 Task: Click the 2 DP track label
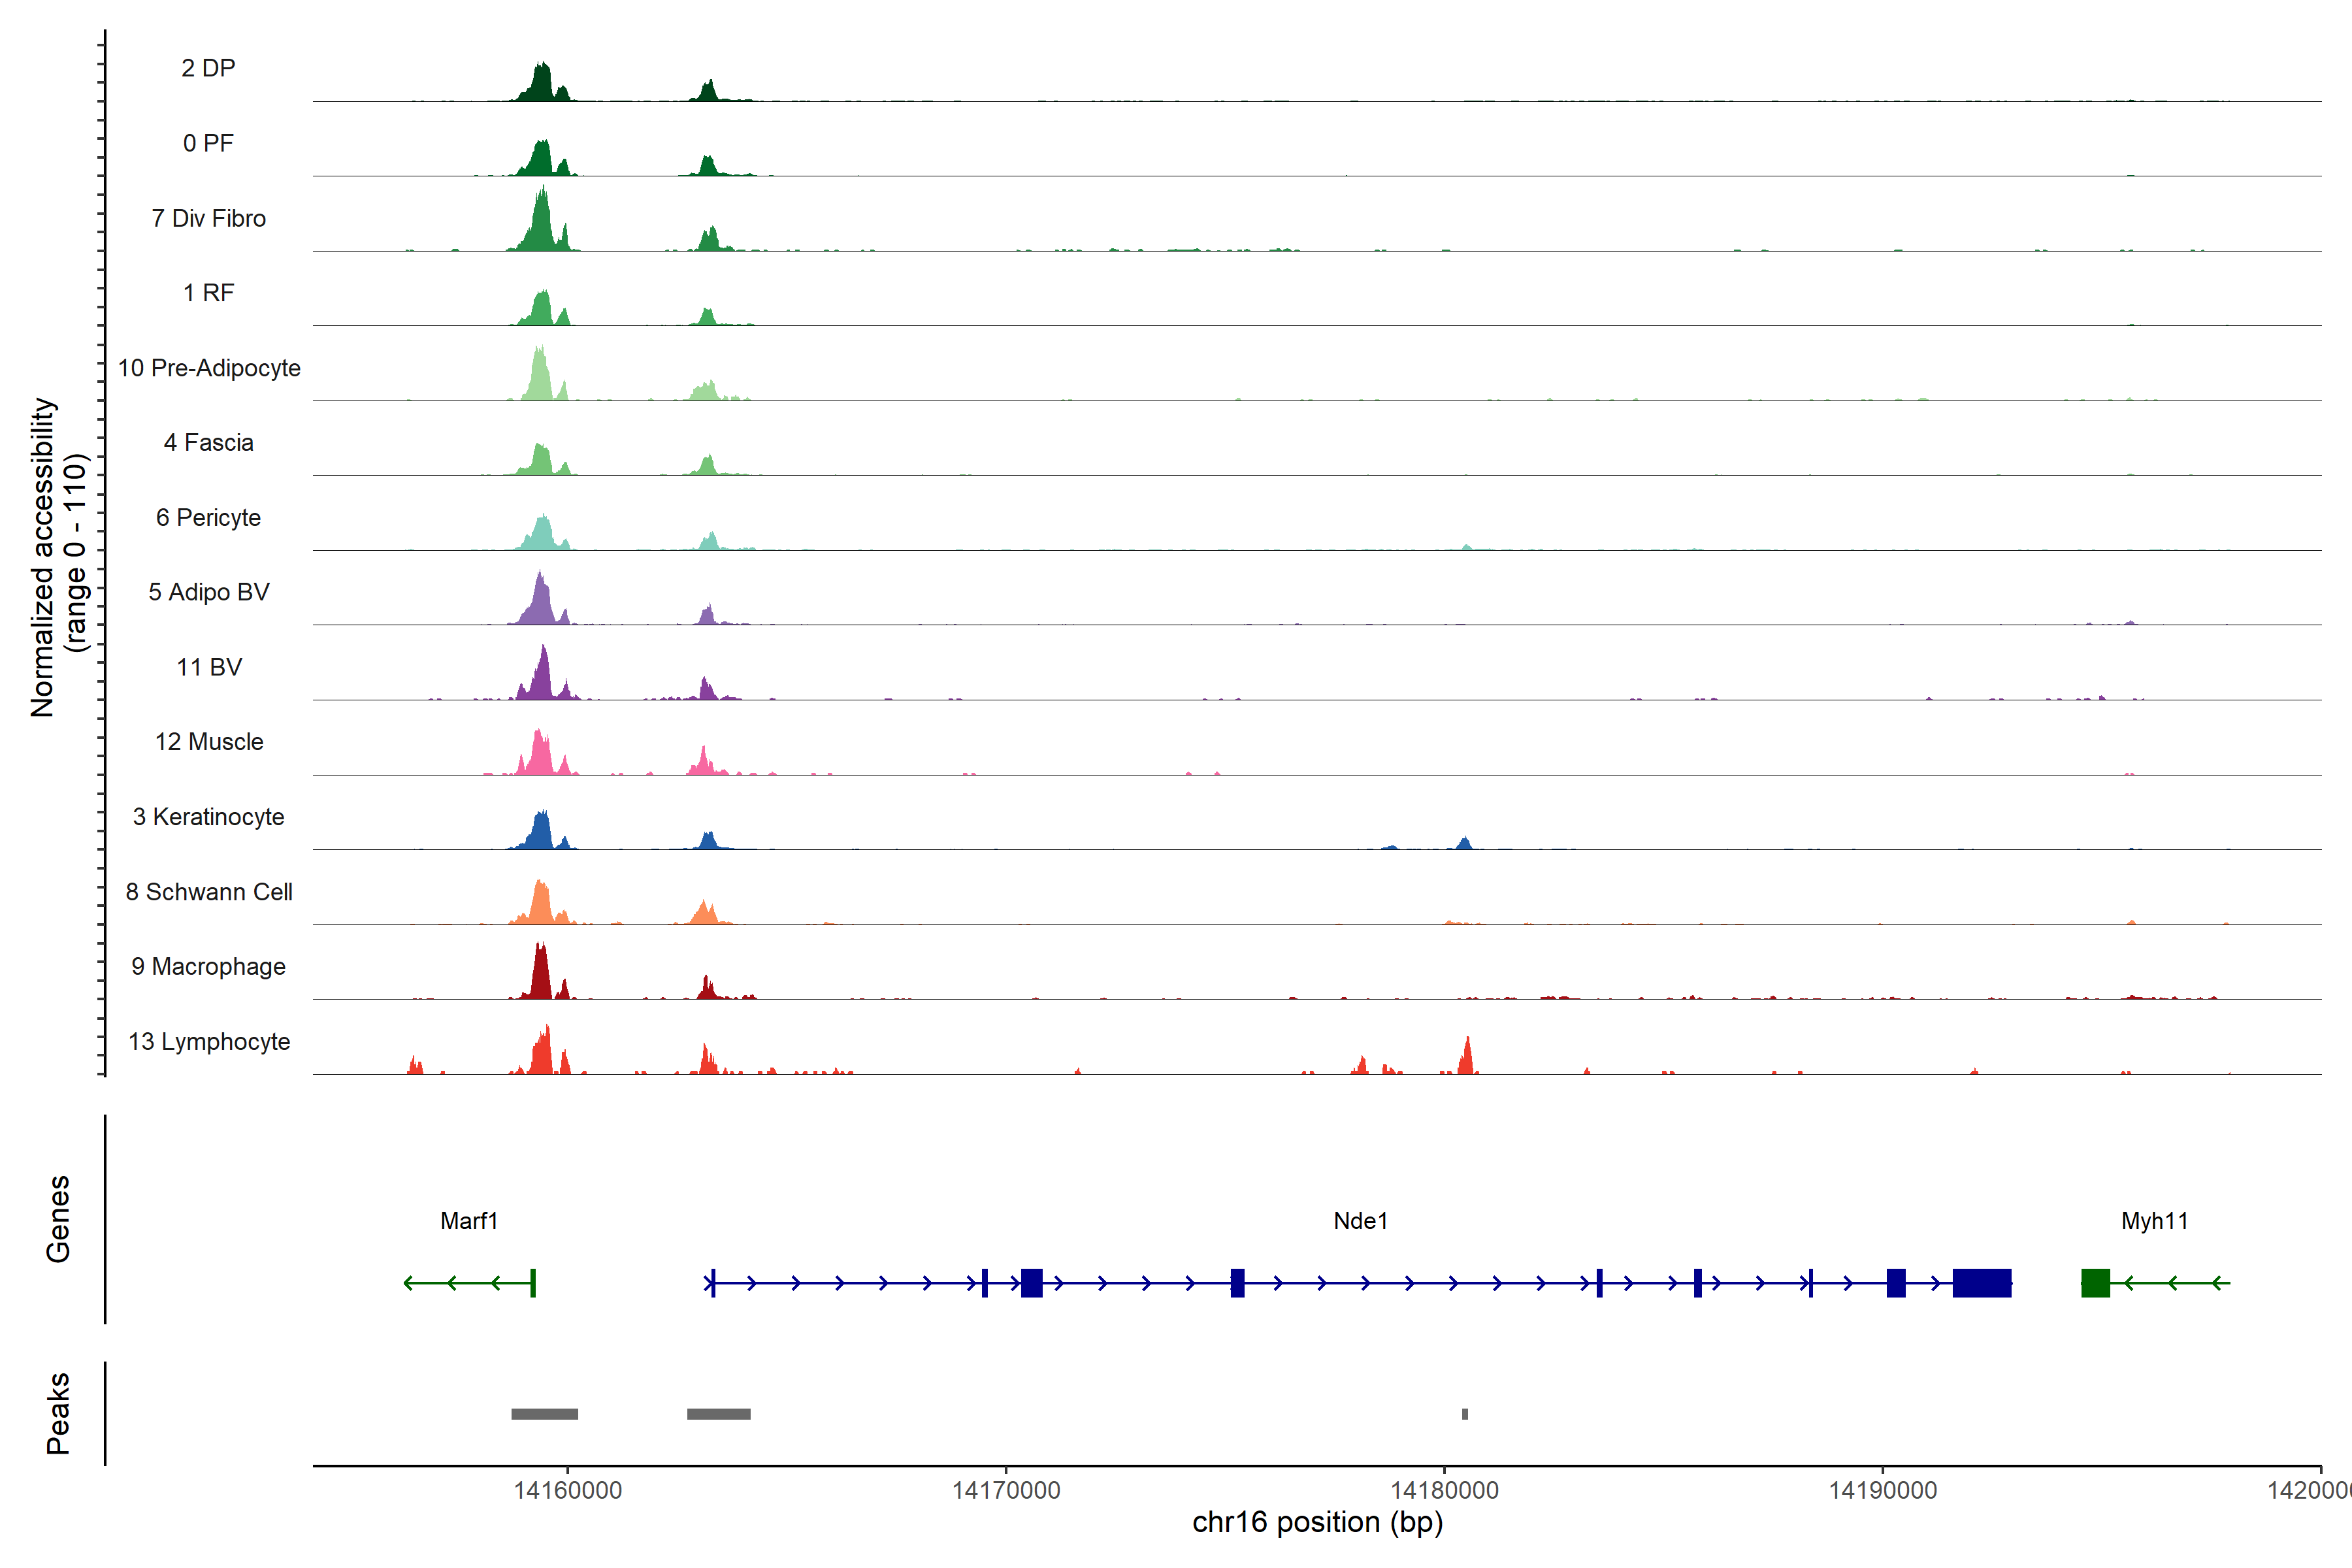pyautogui.click(x=208, y=68)
